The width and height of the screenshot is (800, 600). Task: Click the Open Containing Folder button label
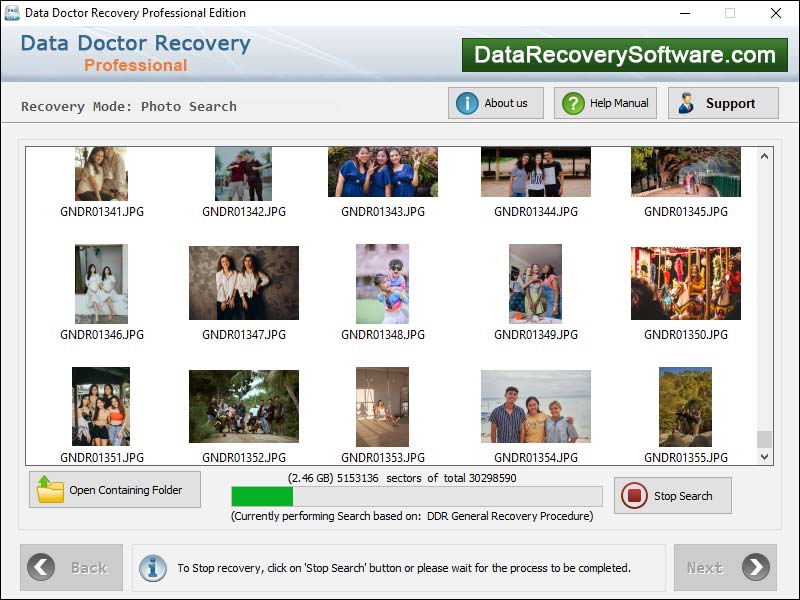(125, 491)
